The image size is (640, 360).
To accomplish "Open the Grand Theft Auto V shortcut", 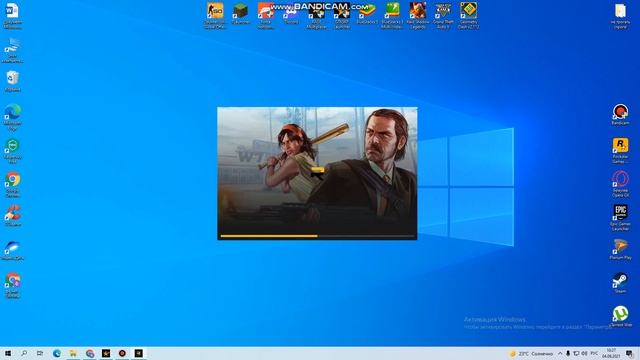I will click(x=443, y=15).
